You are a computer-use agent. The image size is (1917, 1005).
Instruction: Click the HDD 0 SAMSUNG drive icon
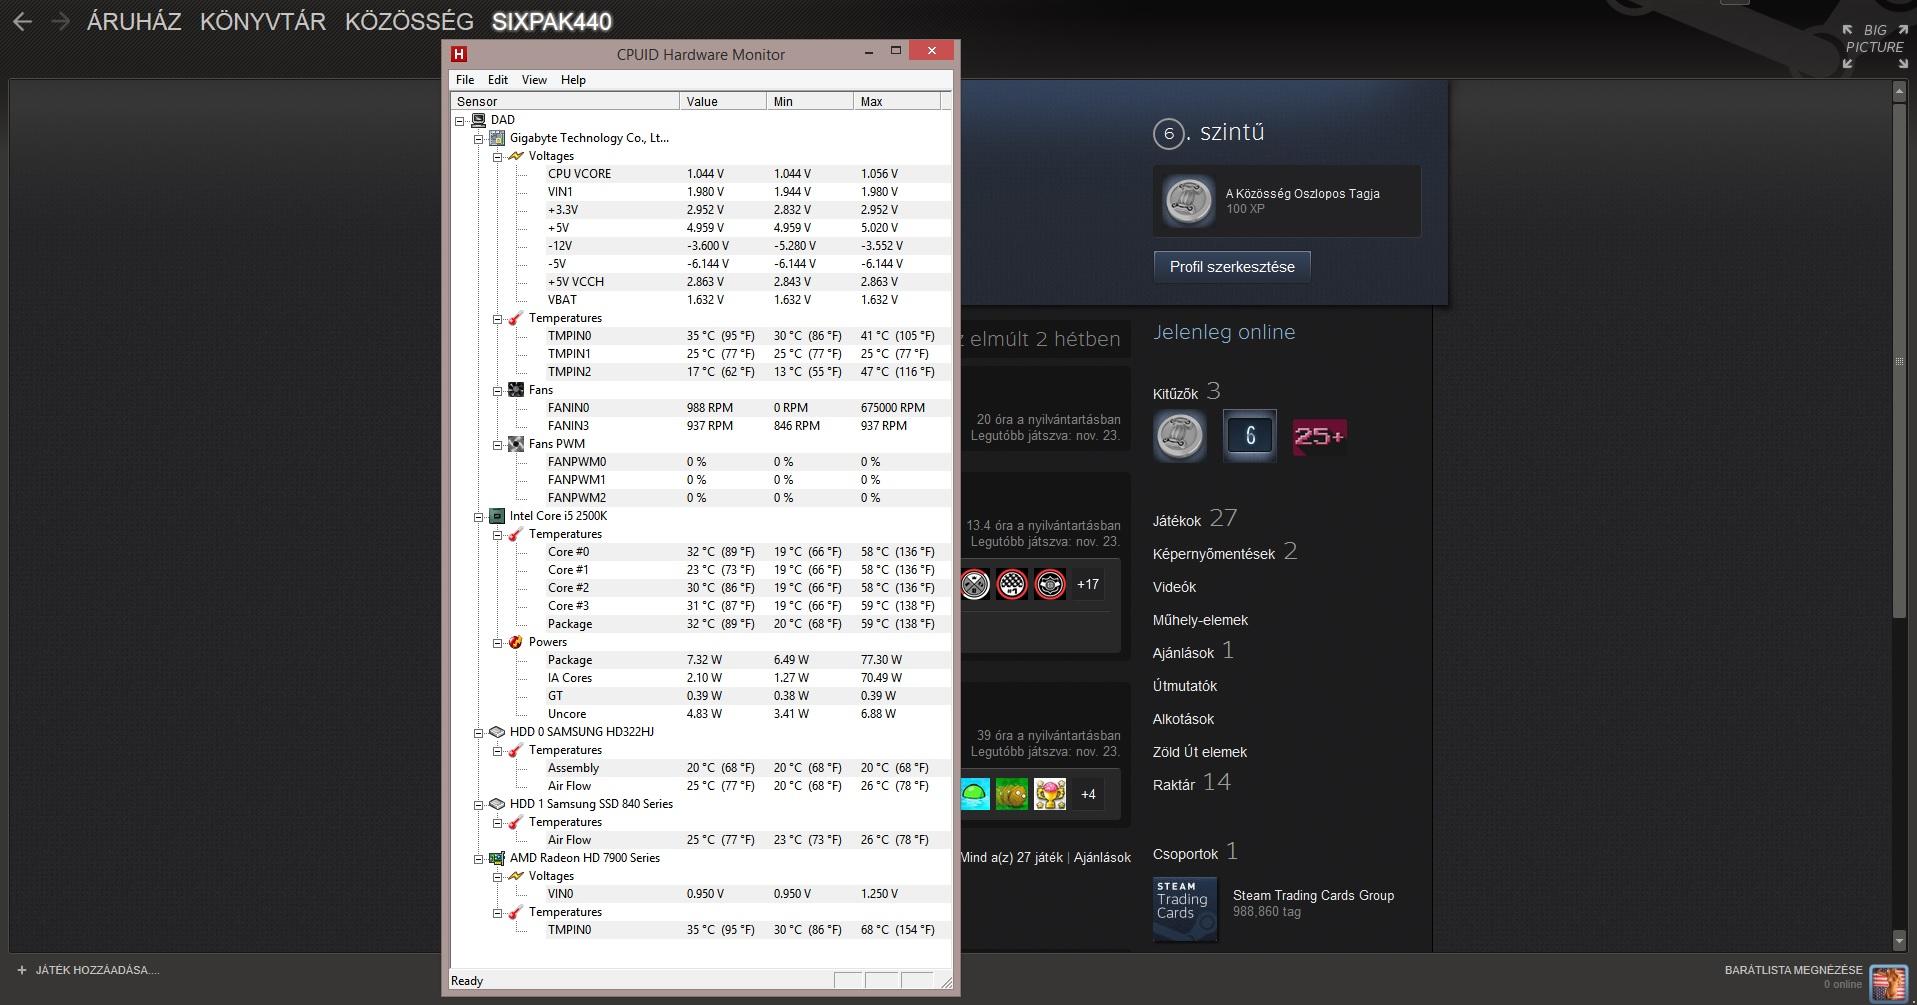point(497,732)
